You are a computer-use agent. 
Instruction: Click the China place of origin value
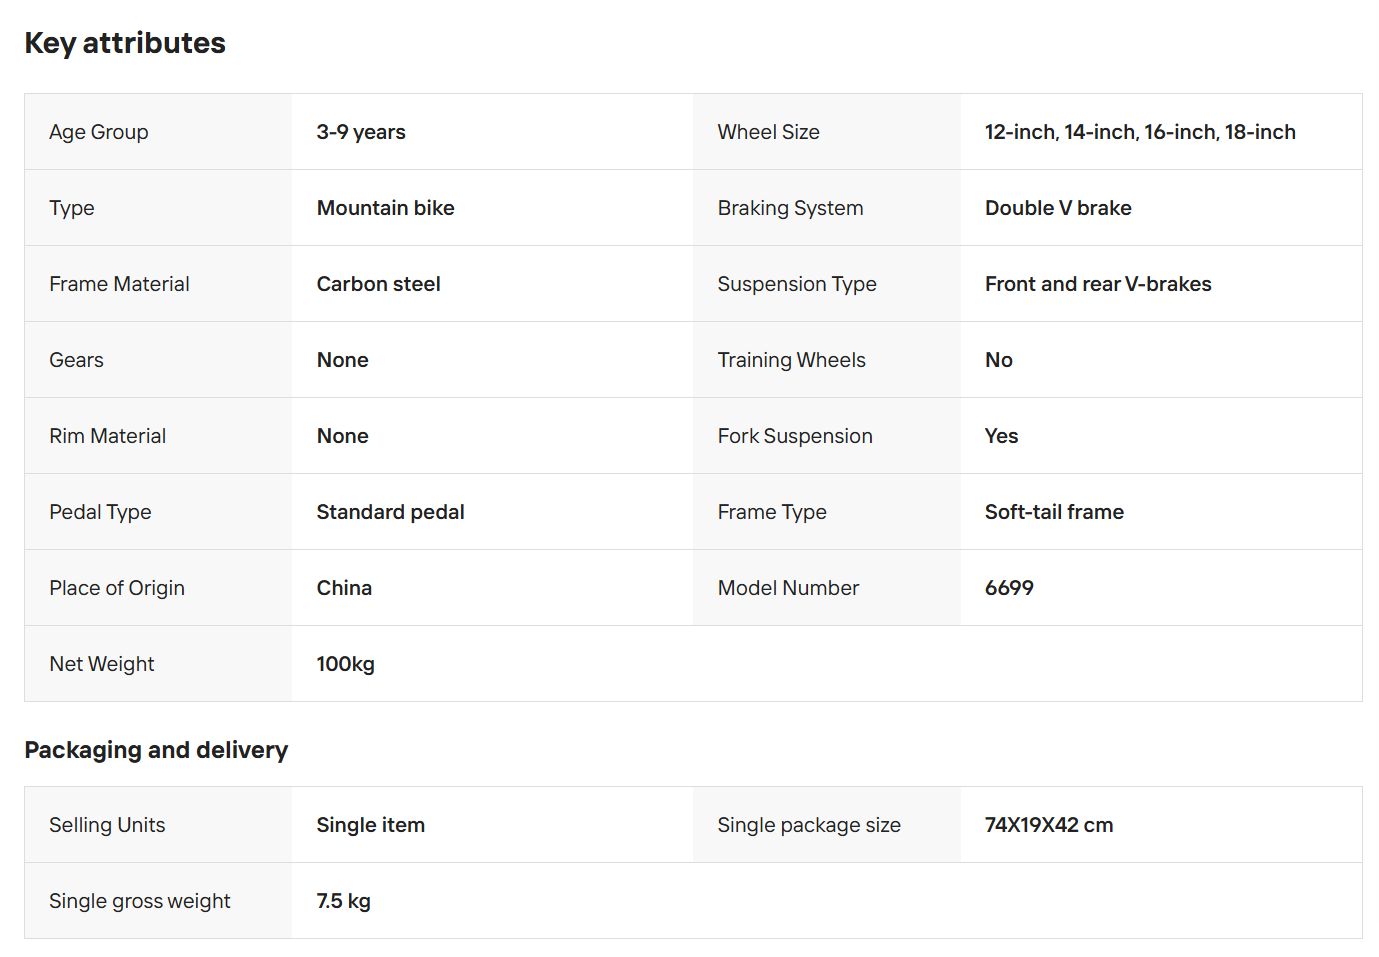click(344, 588)
